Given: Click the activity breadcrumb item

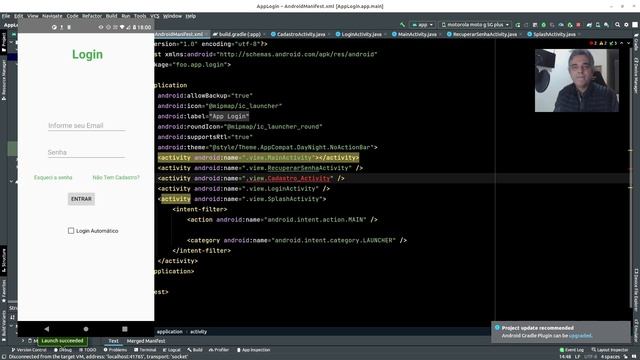Looking at the screenshot, I should tap(198, 332).
